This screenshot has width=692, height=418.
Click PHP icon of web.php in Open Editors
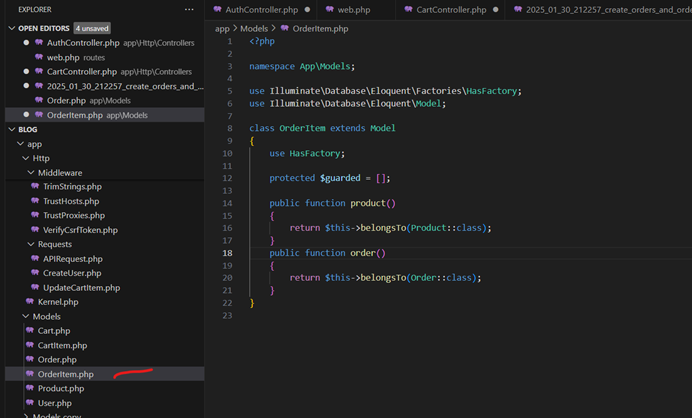click(38, 57)
